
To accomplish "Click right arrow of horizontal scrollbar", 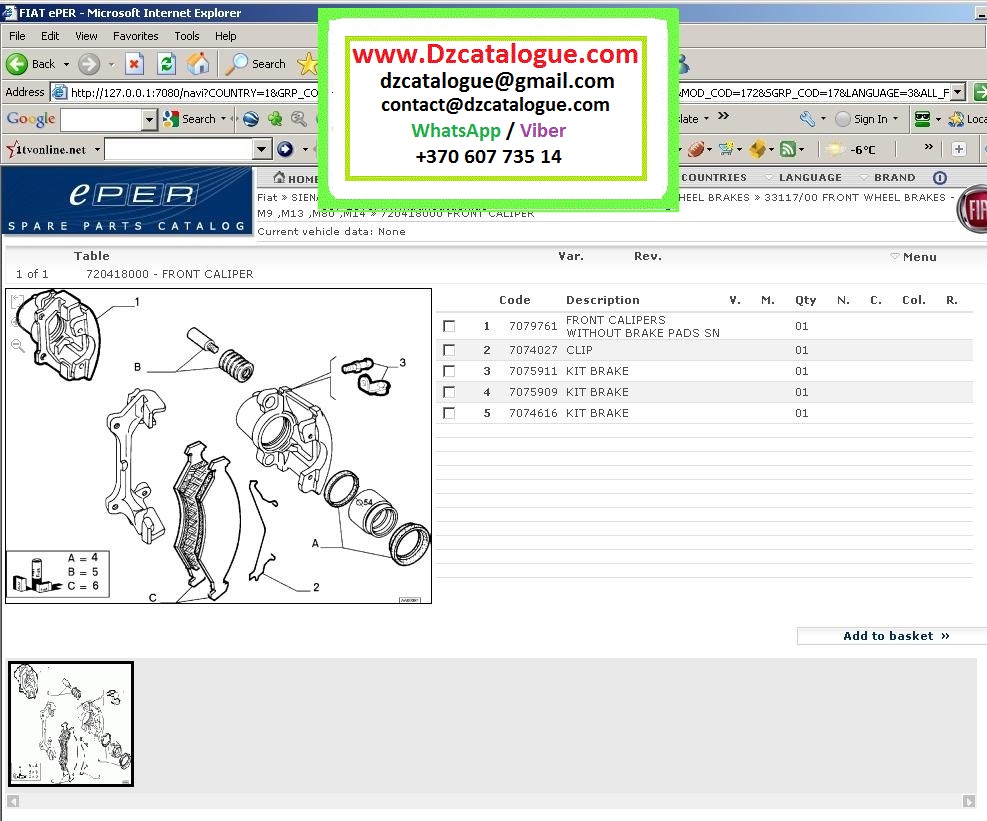I will point(969,801).
